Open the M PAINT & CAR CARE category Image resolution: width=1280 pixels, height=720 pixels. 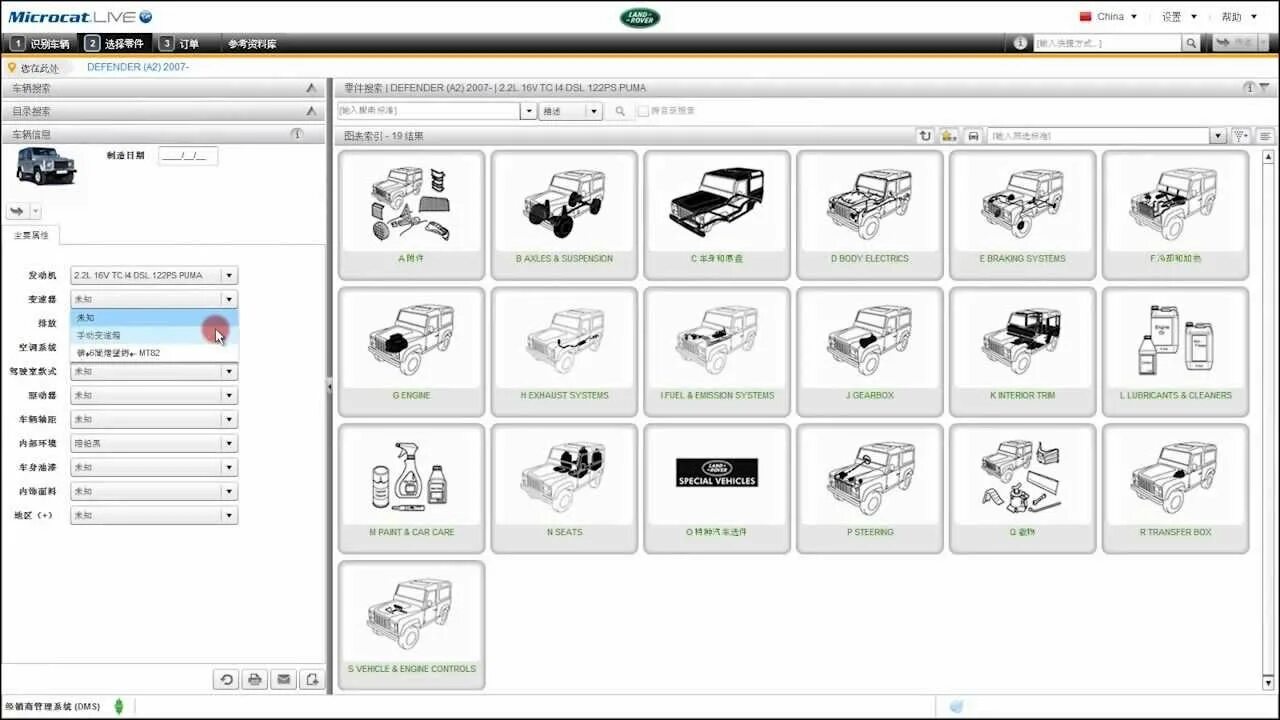[411, 489]
